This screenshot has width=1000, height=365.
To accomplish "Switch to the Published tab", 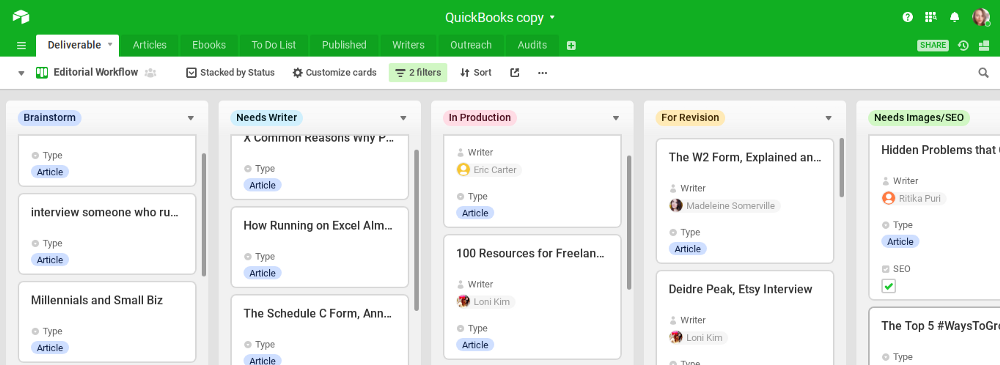I will pos(344,45).
